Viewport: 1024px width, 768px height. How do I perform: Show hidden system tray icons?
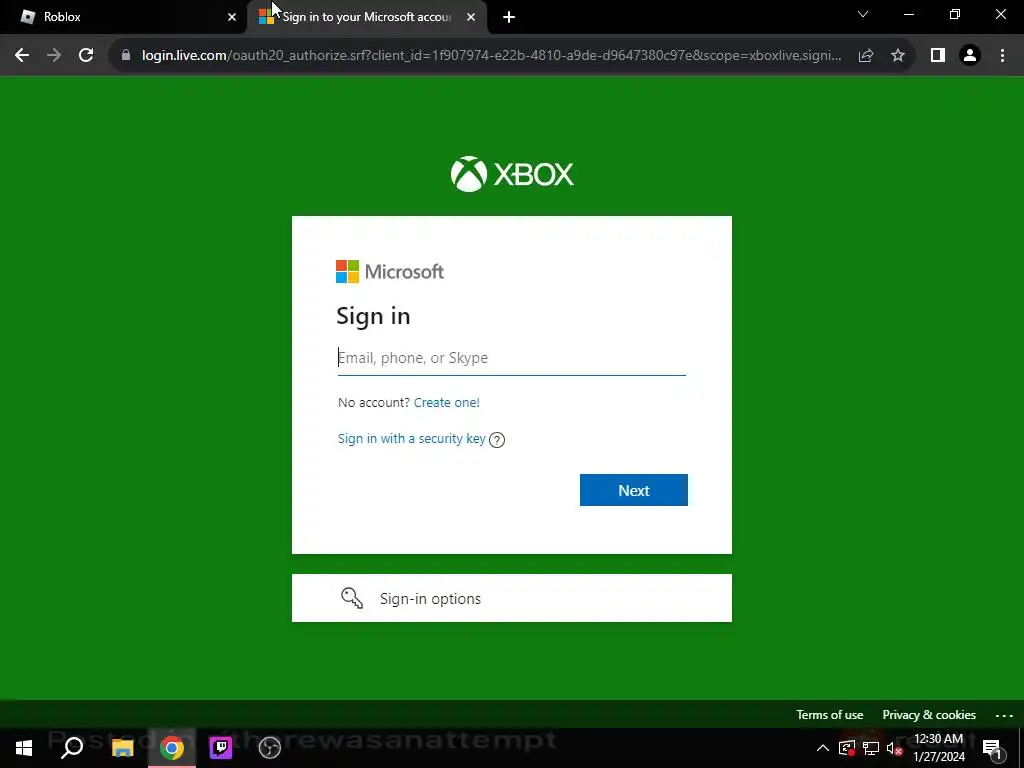click(823, 748)
